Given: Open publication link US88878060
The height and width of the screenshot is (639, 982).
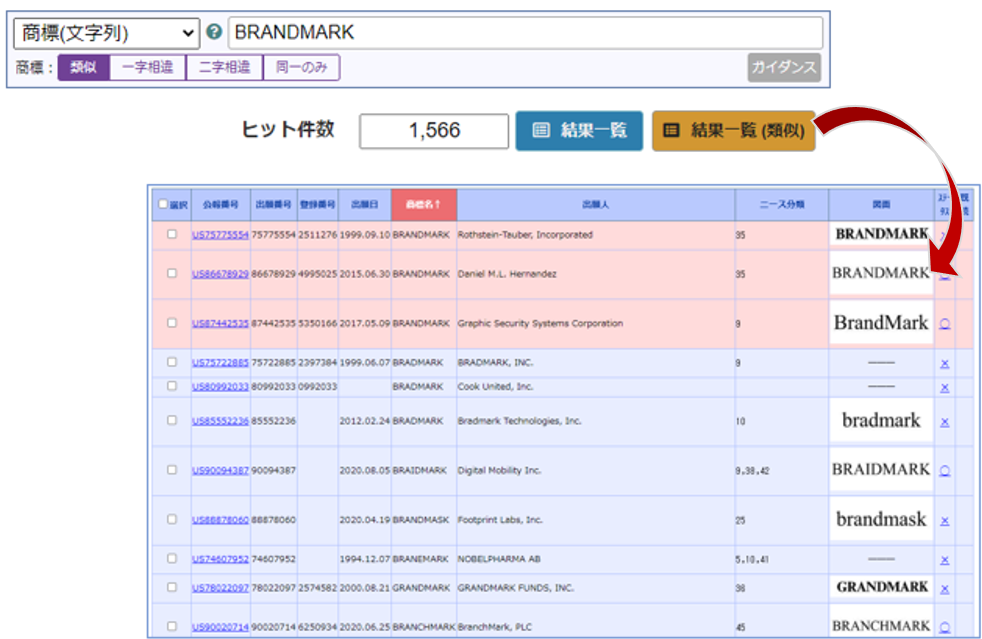Looking at the screenshot, I should click(220, 520).
